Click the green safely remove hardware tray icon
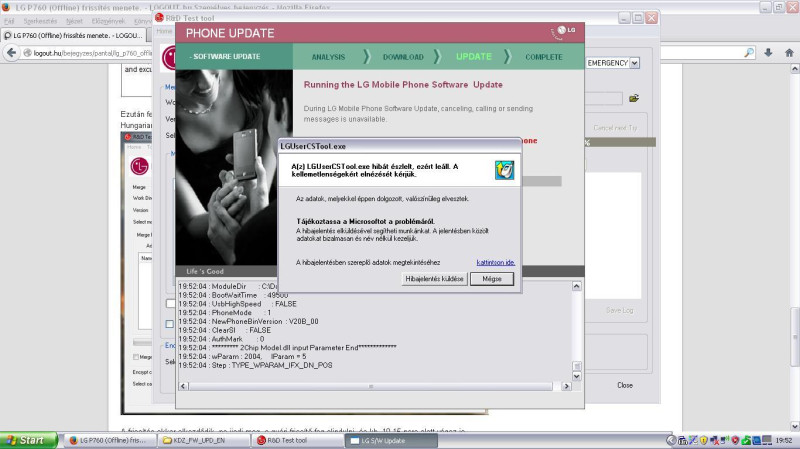Screen dimensions: 800x449 746,440
